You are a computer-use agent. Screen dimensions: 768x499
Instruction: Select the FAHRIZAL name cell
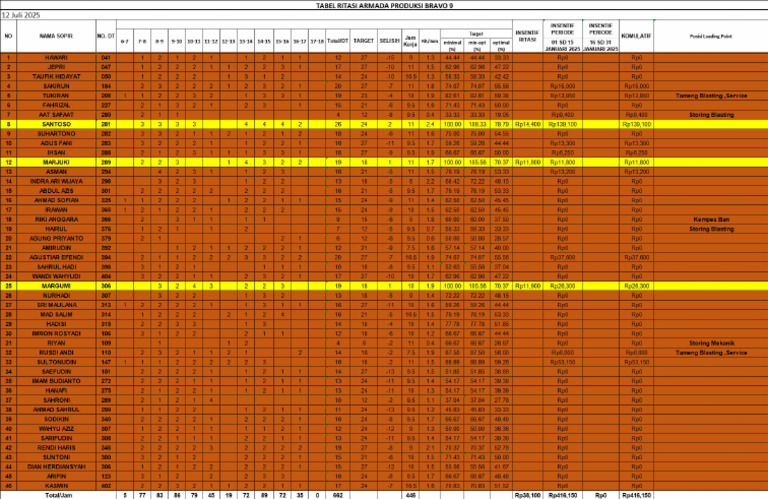pos(56,105)
